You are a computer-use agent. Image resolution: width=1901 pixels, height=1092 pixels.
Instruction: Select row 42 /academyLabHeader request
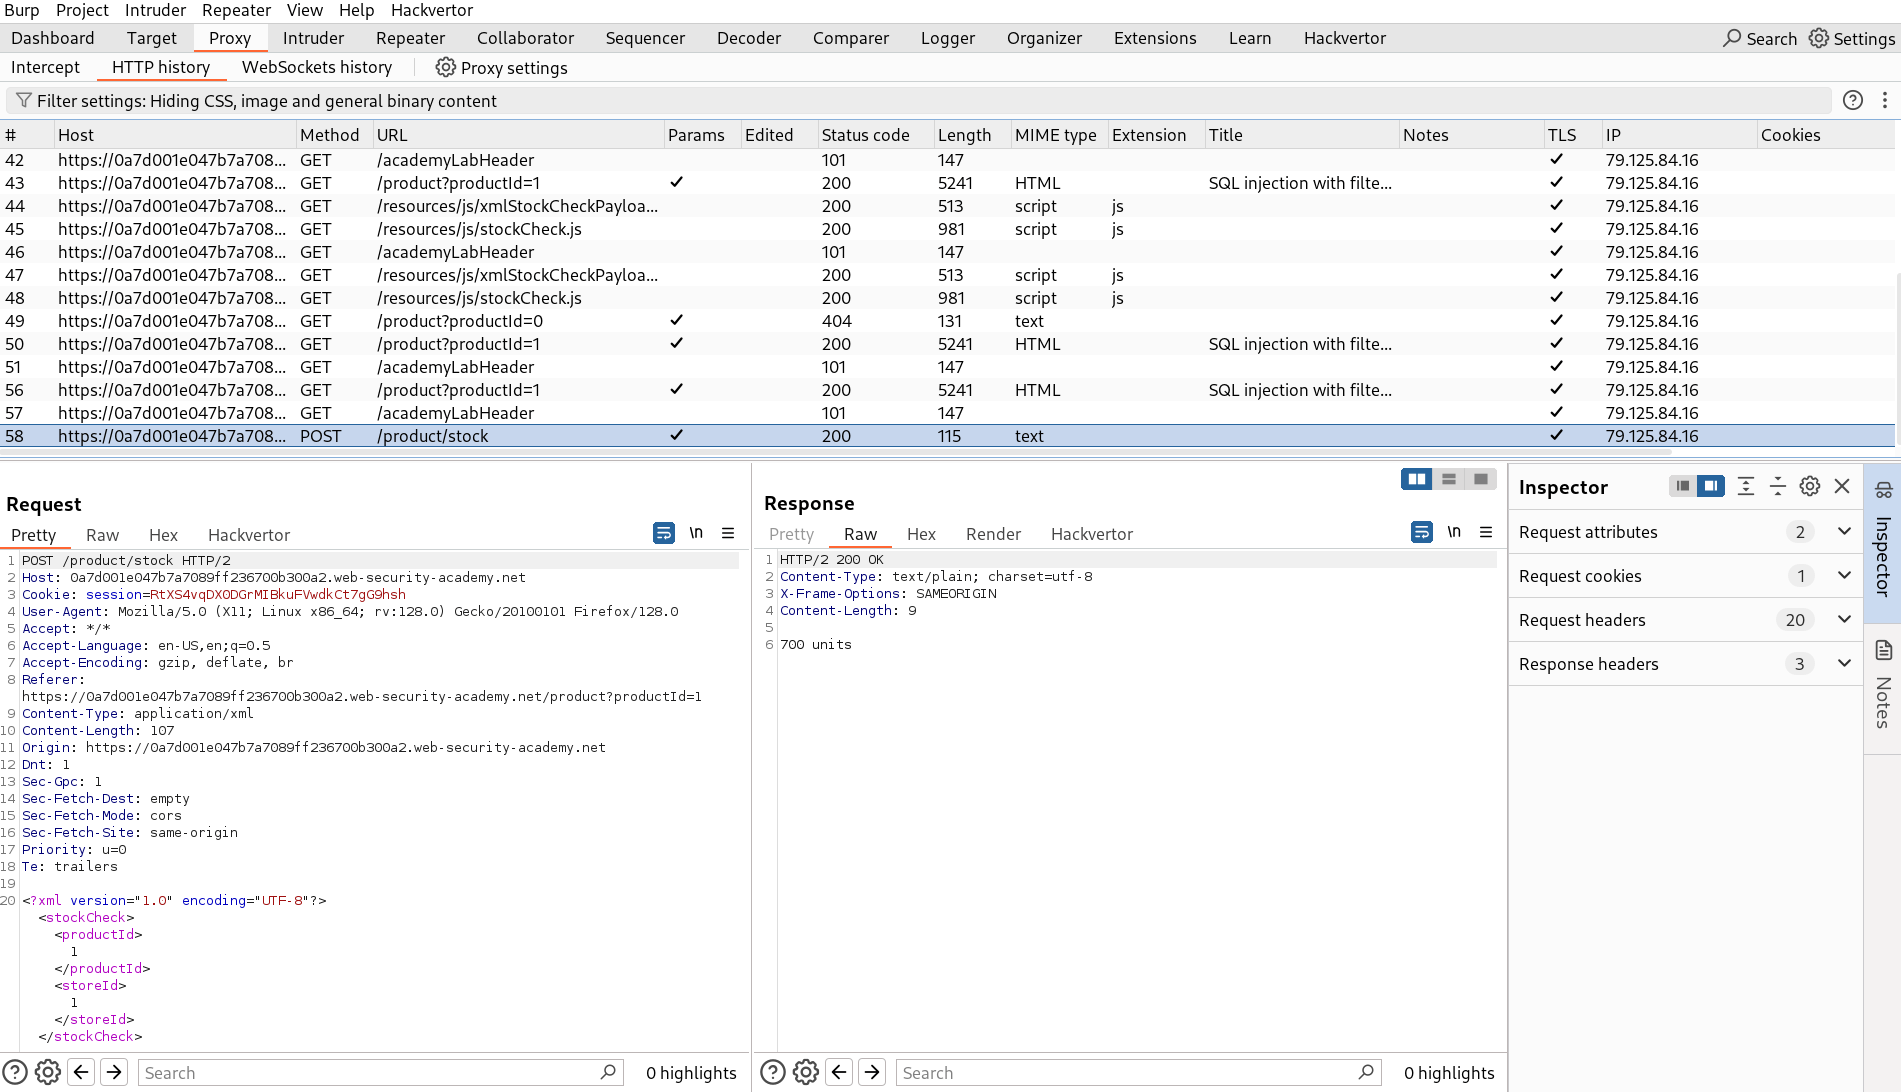947,160
